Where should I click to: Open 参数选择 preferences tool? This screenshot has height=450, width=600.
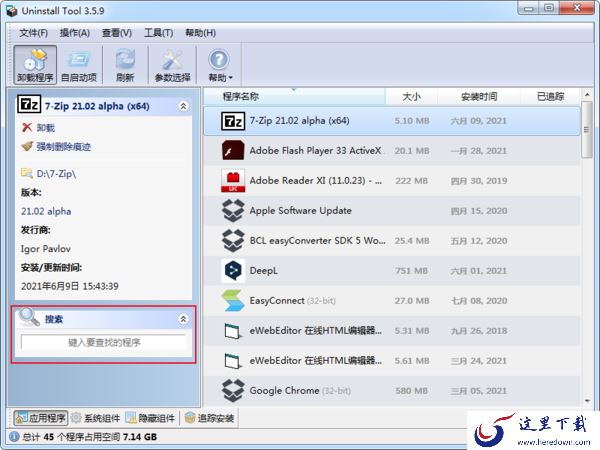[173, 65]
